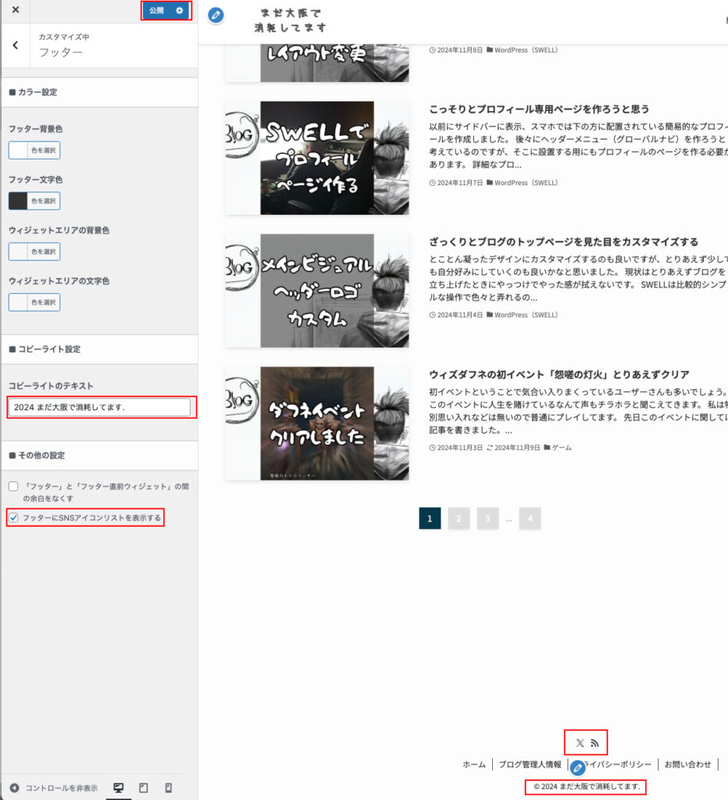This screenshot has height=800, width=728.
Task: Click footer menu ホーム
Action: pos(474,764)
